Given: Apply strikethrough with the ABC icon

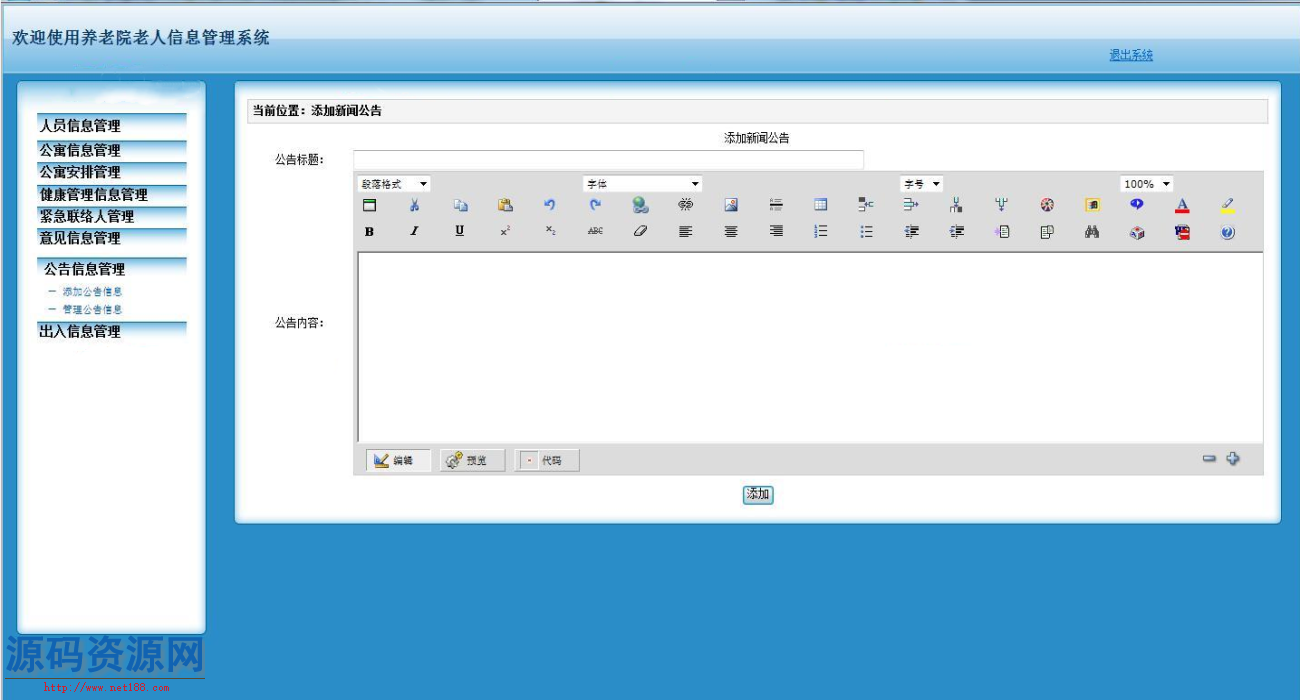Looking at the screenshot, I should tap(595, 231).
